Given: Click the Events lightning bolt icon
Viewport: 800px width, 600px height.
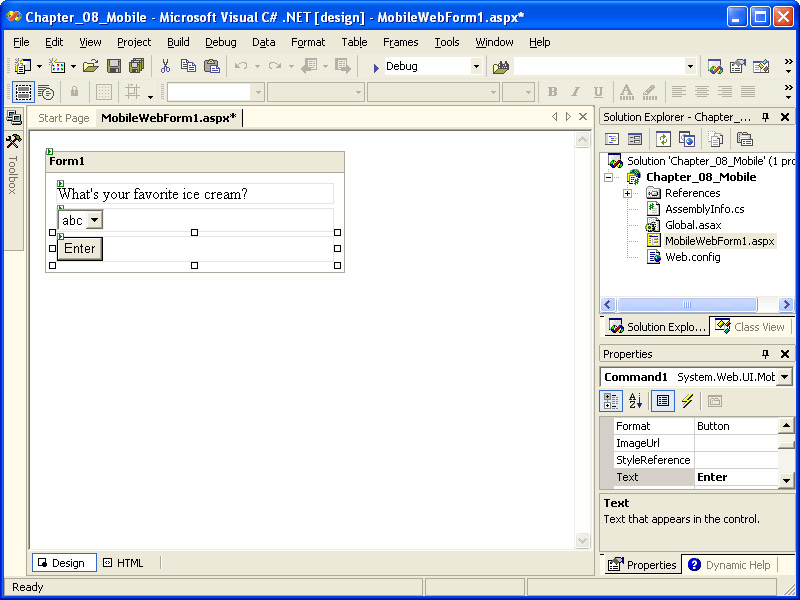Looking at the screenshot, I should [x=687, y=401].
